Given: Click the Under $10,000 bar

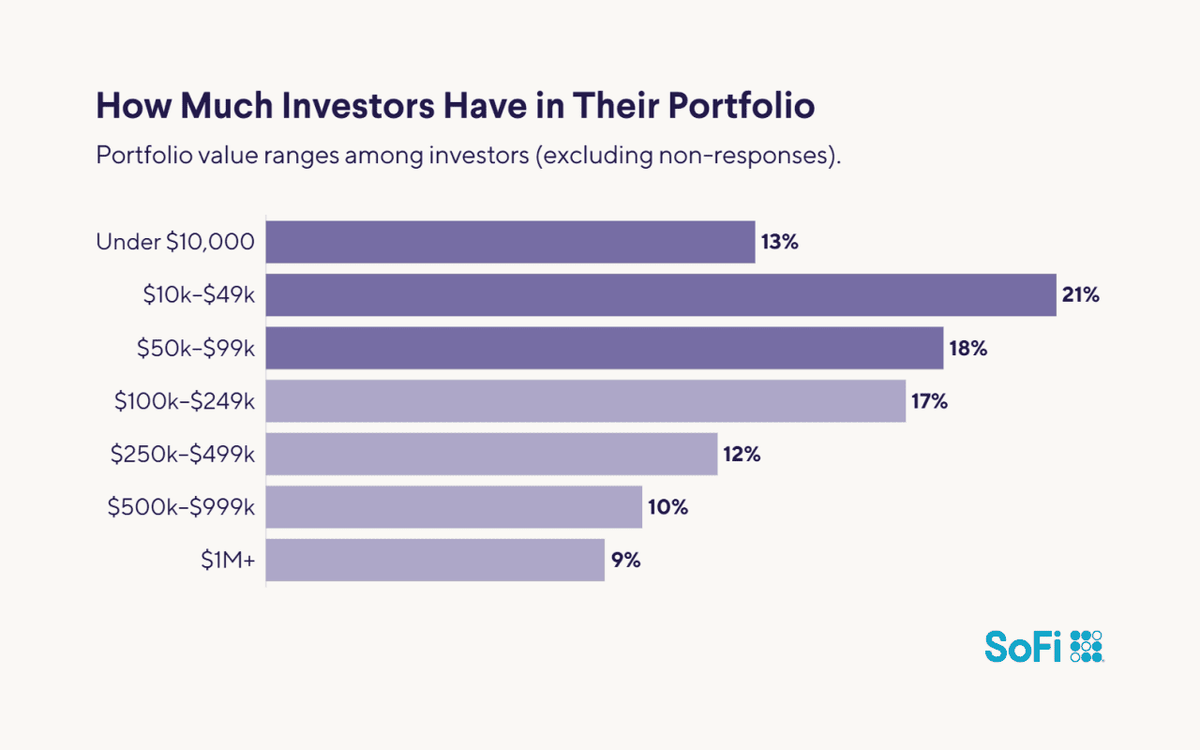Looking at the screenshot, I should (x=510, y=242).
